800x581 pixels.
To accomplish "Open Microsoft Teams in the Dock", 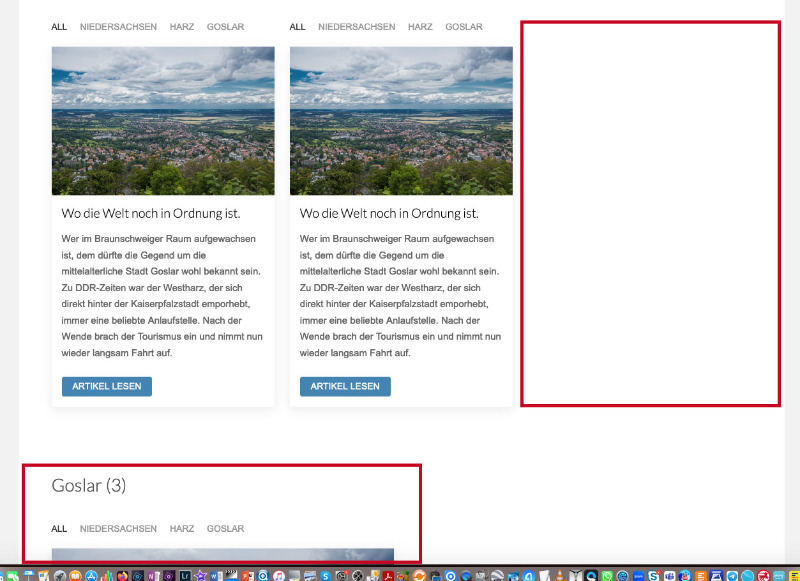I will (x=669, y=576).
